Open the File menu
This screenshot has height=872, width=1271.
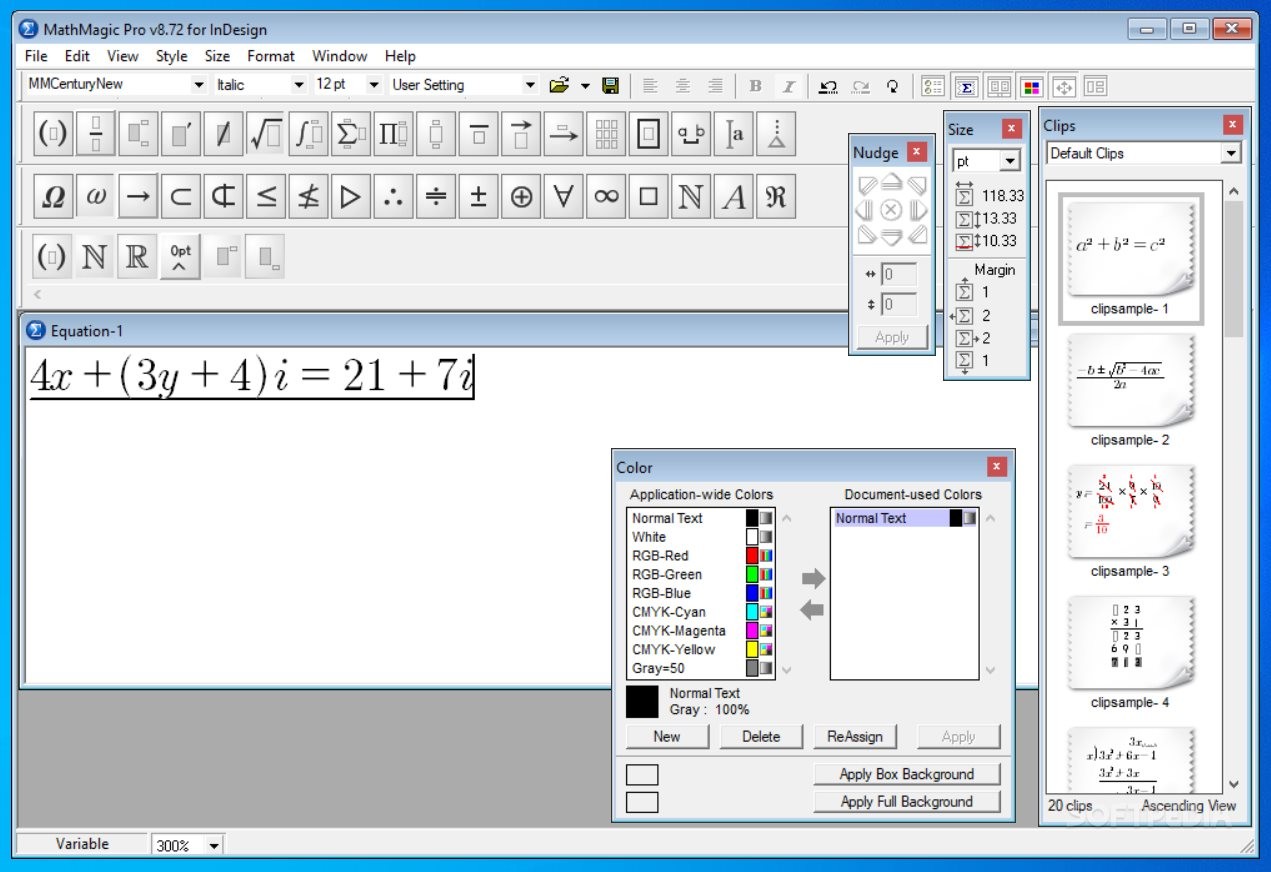tap(36, 56)
